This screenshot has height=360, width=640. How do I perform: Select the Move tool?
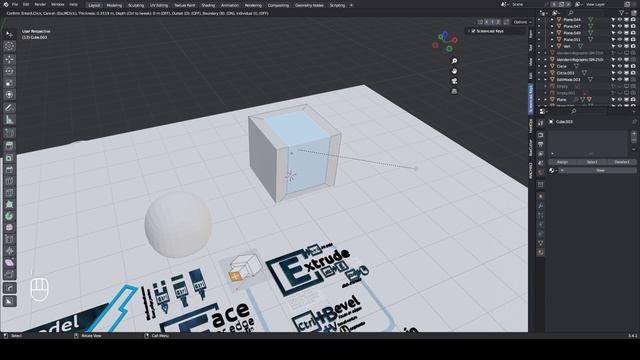[x=9, y=60]
